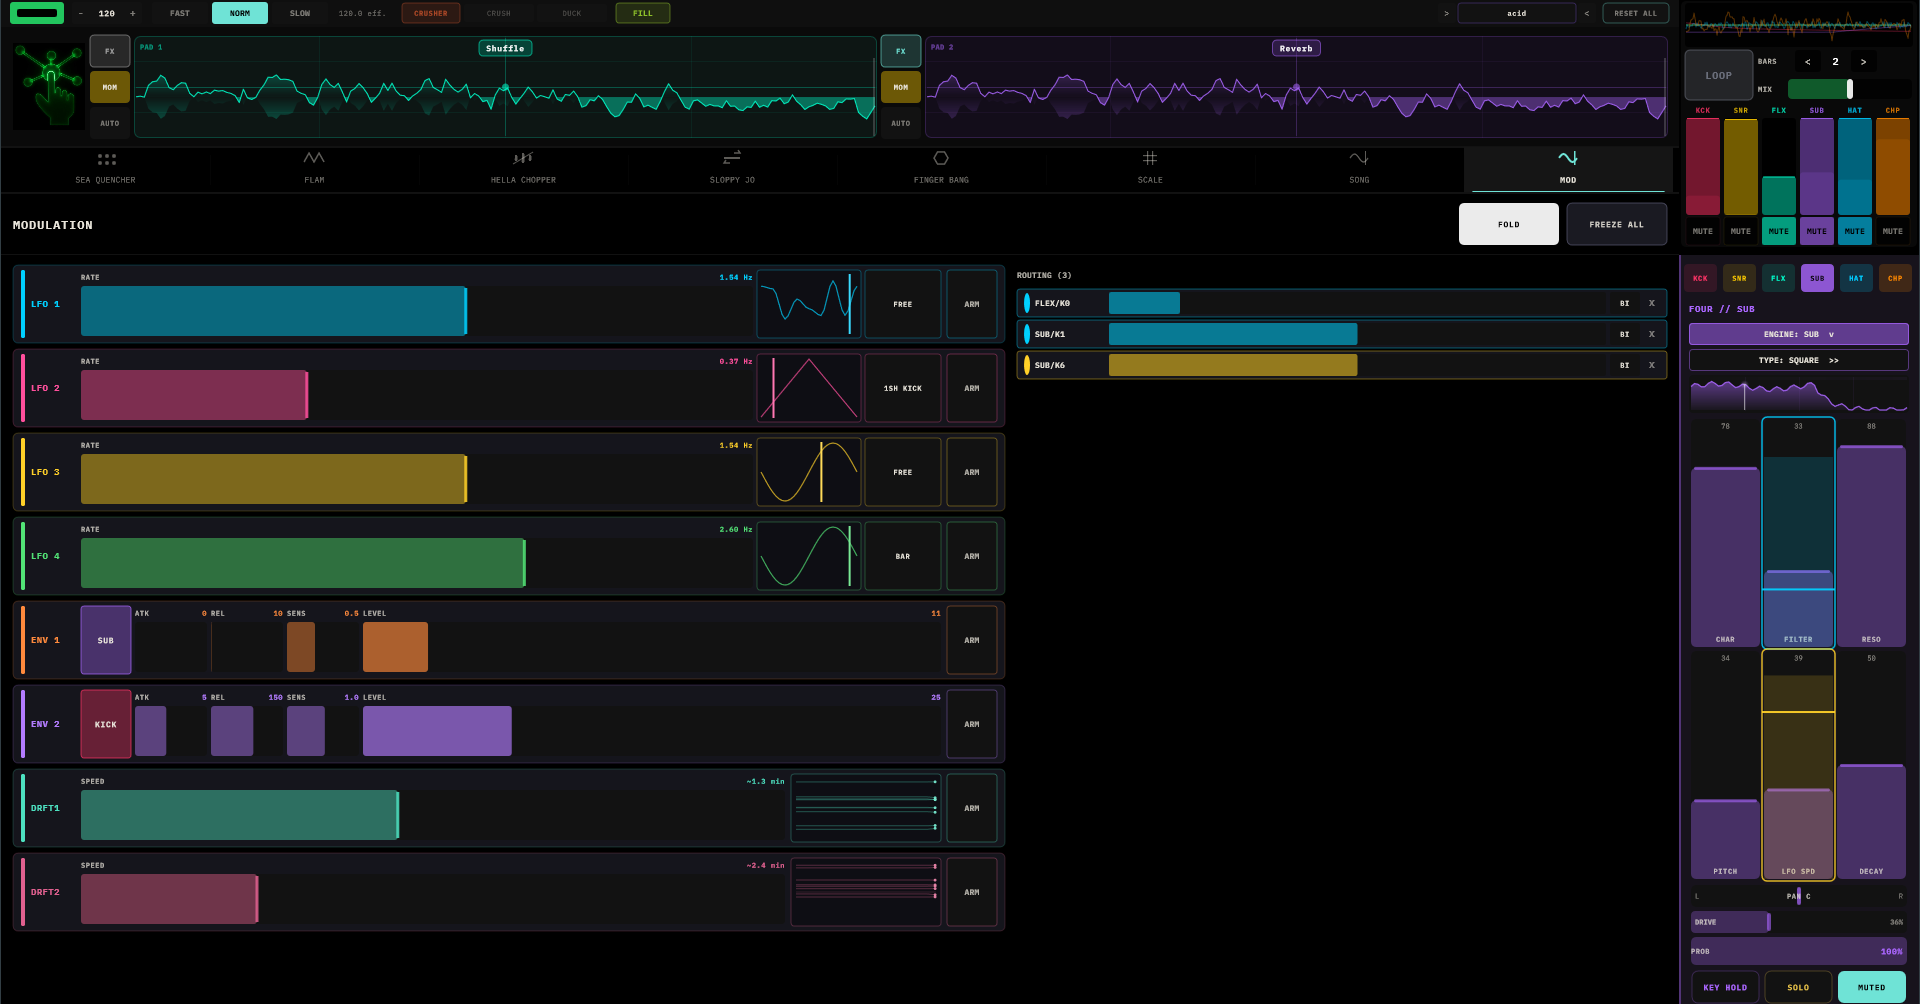Arm LFO 1 modulator

click(971, 304)
